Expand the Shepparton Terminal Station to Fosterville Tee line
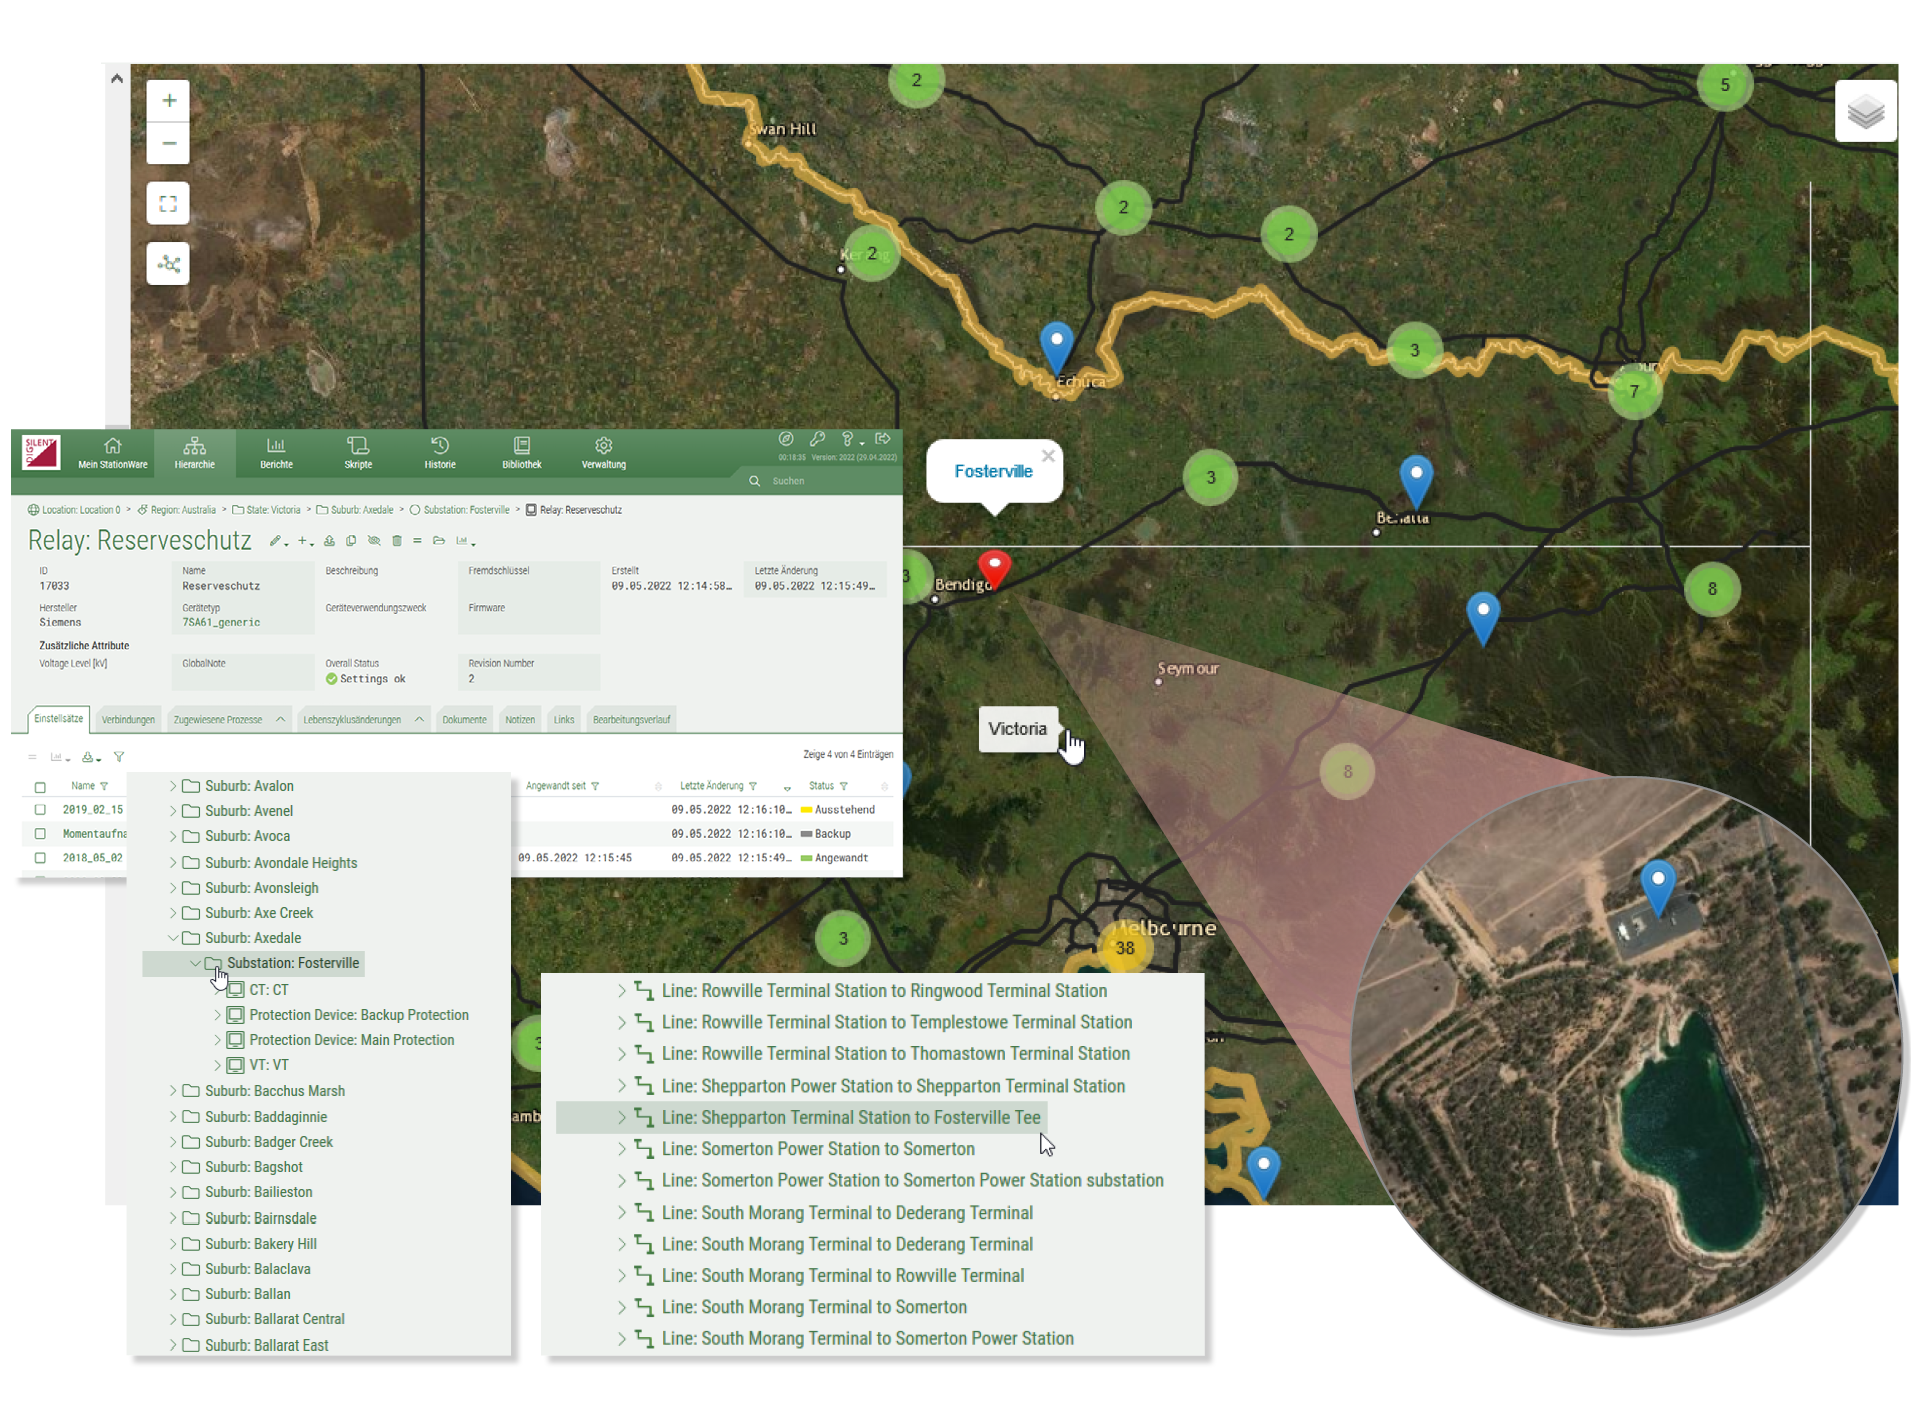The width and height of the screenshot is (1911, 1415). click(x=621, y=1118)
